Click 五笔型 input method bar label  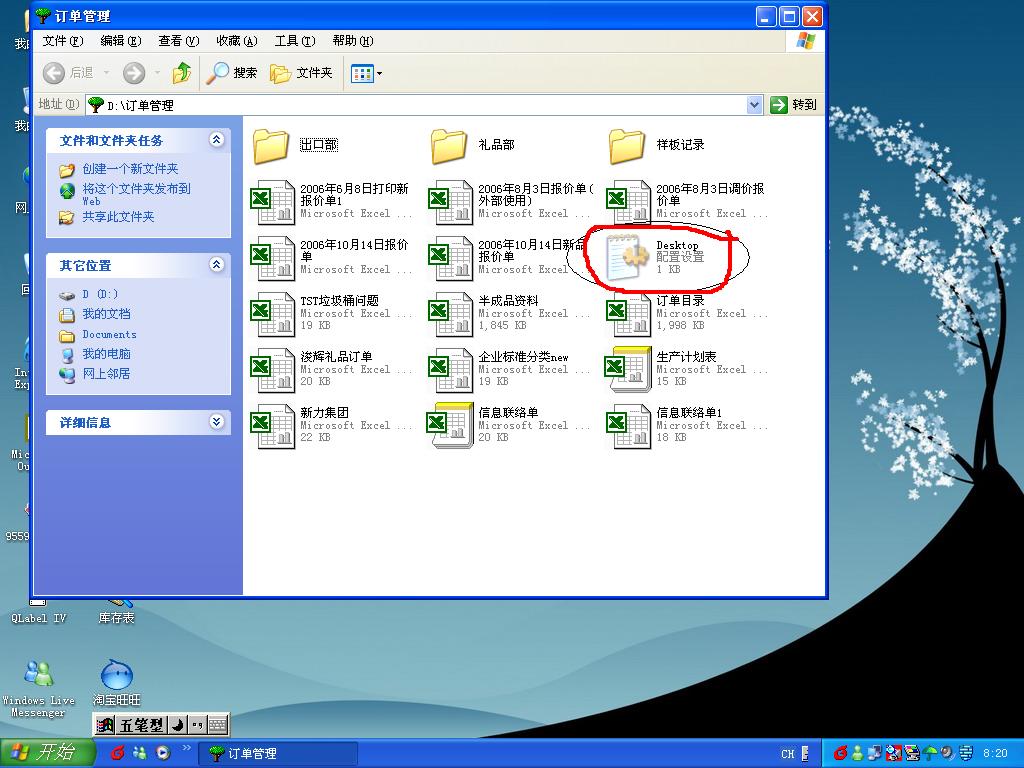(140, 725)
